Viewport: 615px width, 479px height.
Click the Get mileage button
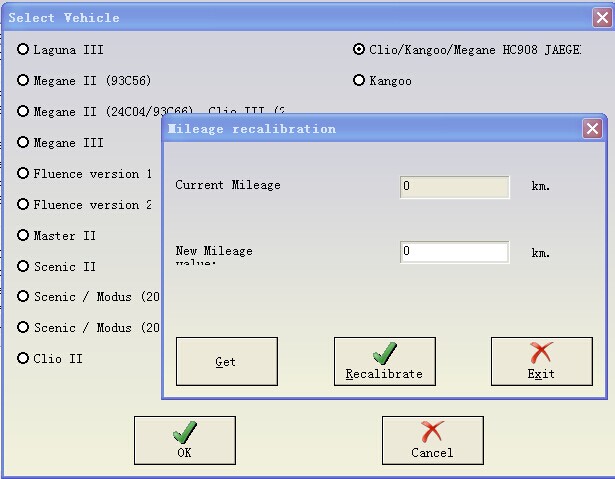pyautogui.click(x=226, y=361)
